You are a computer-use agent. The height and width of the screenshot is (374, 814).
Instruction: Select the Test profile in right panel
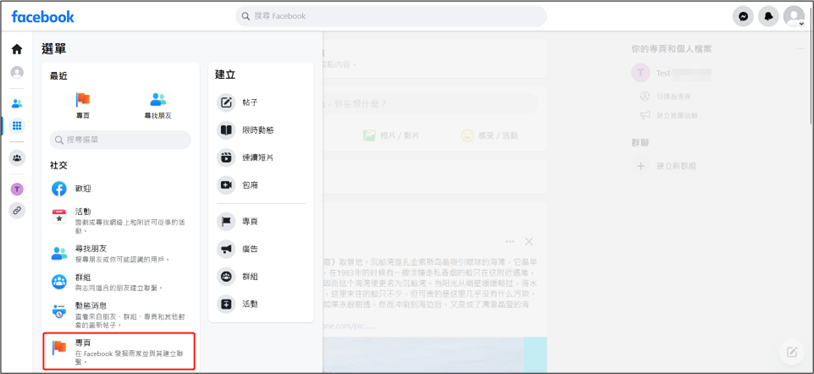pyautogui.click(x=671, y=73)
